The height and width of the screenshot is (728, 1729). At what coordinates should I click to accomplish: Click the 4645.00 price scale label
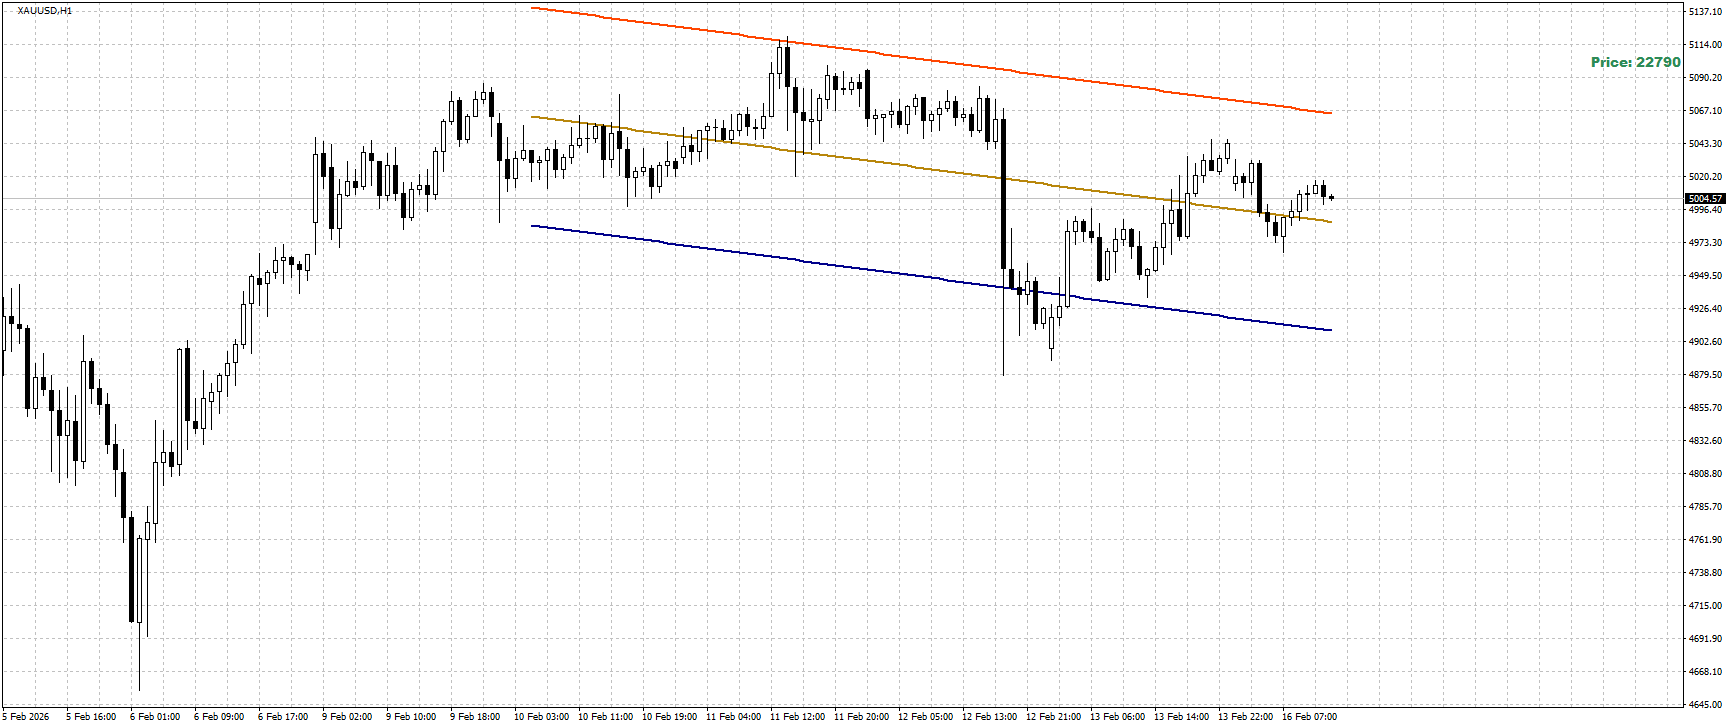click(1705, 705)
